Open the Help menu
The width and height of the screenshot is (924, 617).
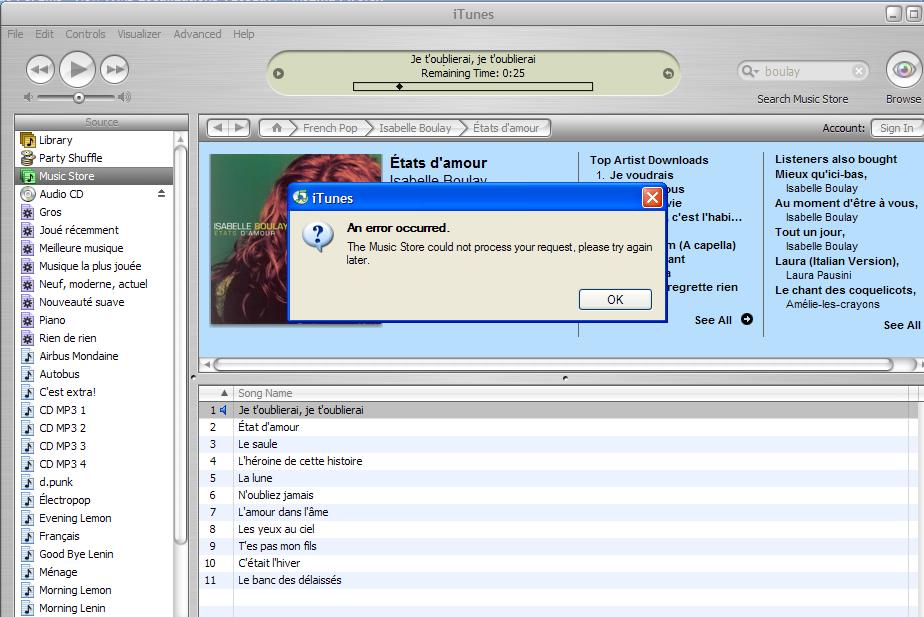click(x=243, y=34)
